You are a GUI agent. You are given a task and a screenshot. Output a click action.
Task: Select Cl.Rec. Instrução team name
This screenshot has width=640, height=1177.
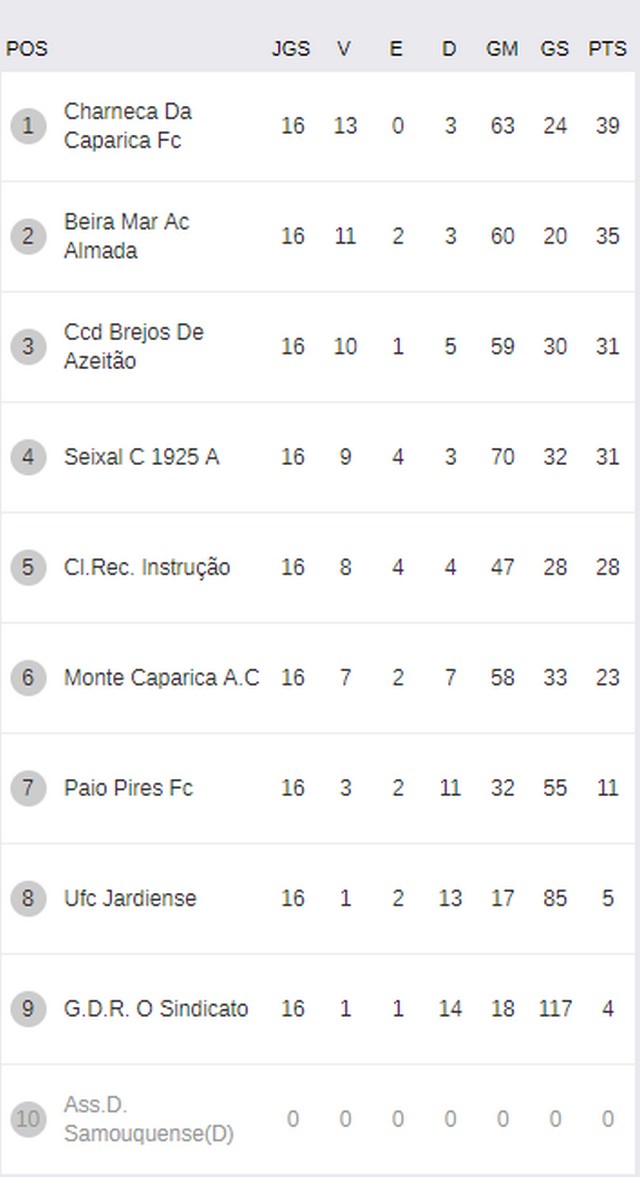point(147,567)
